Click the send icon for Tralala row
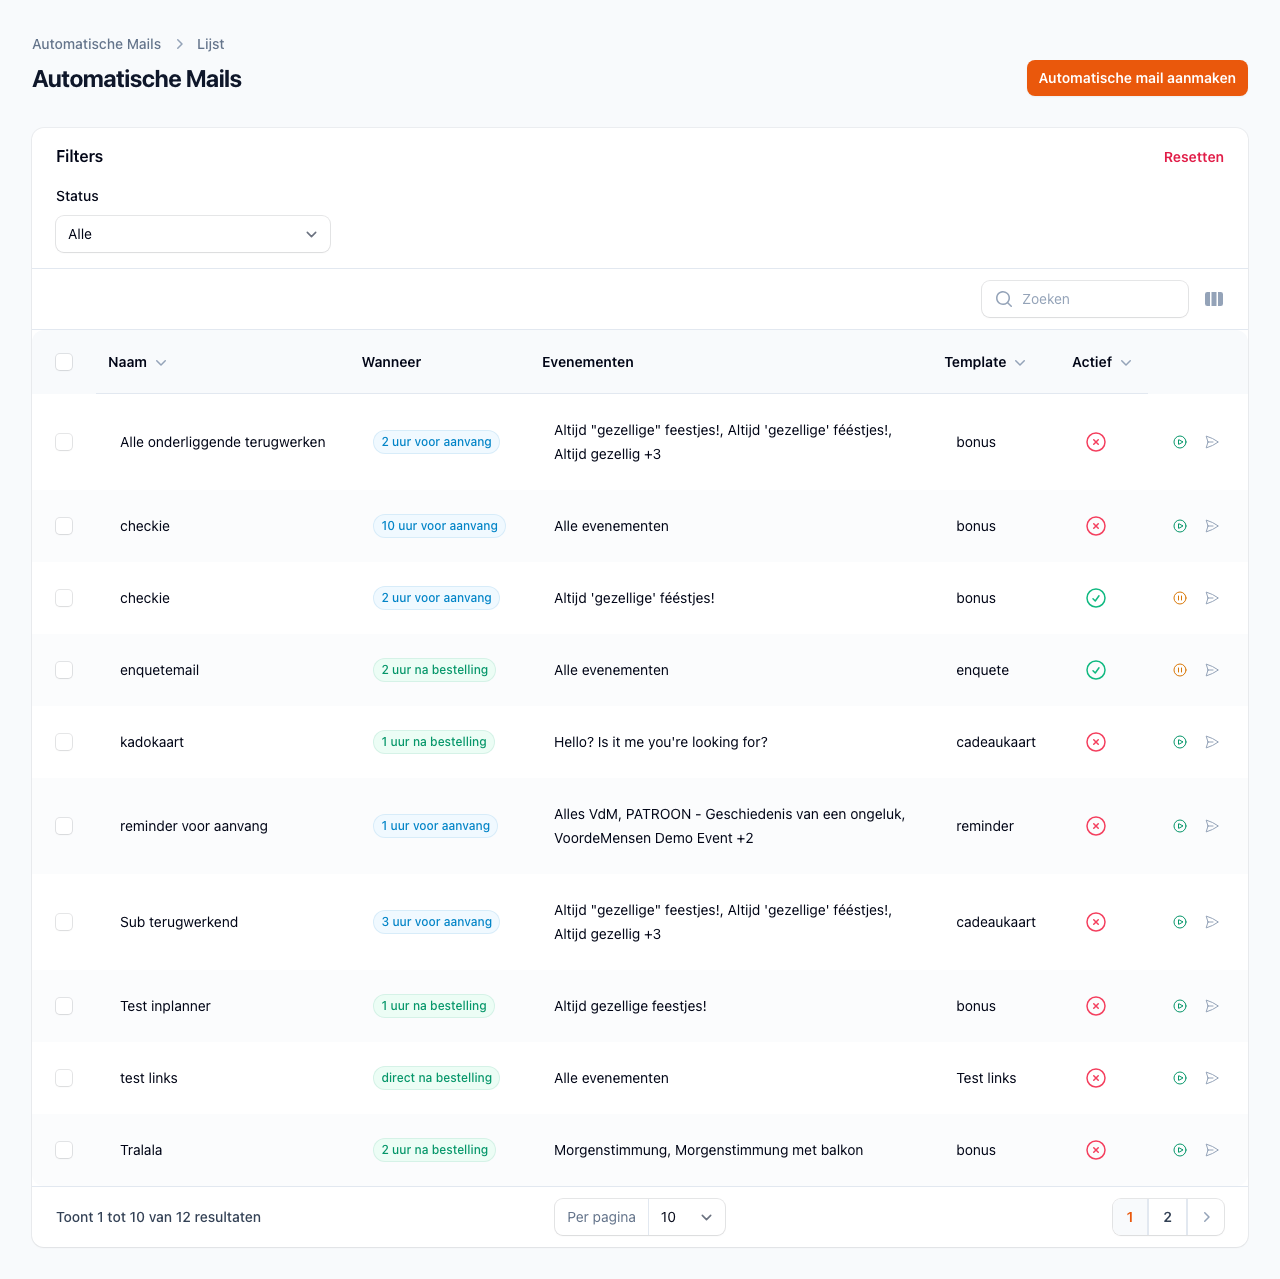Viewport: 1280px width, 1279px height. (1212, 1150)
